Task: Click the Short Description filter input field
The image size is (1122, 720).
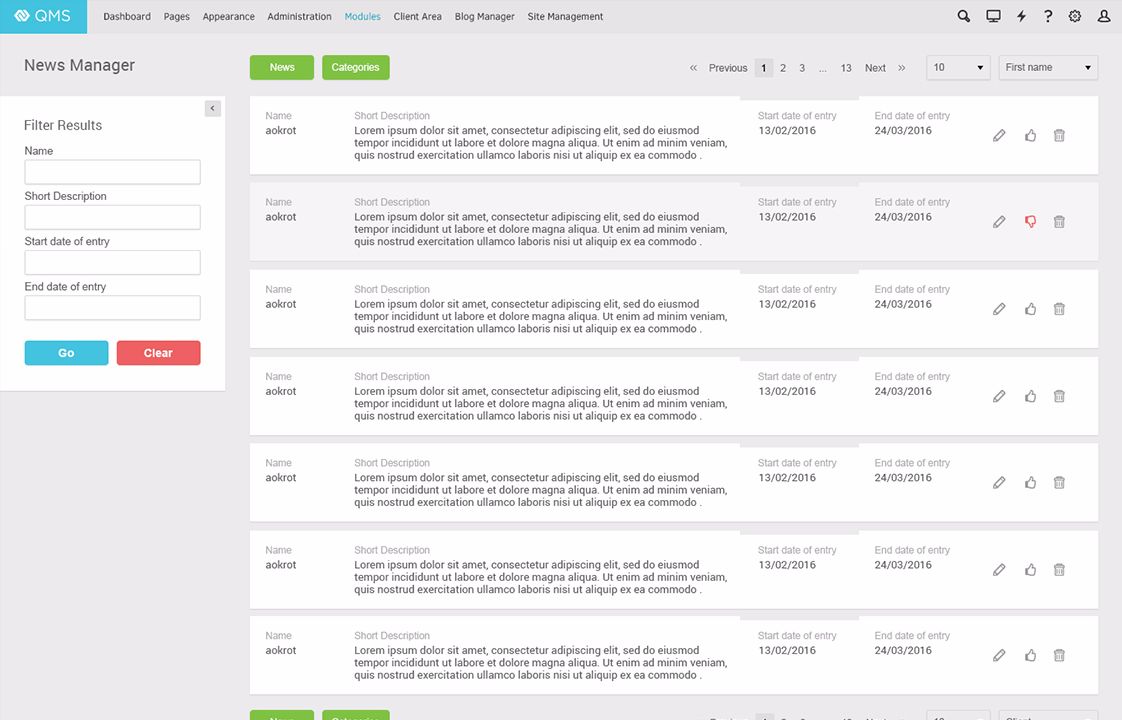Action: click(x=112, y=217)
